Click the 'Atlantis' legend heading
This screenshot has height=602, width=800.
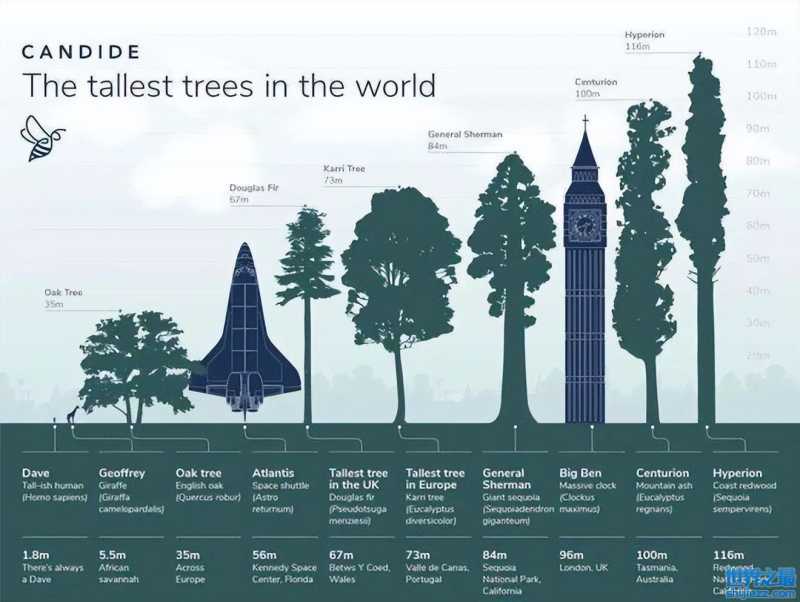tap(275, 473)
